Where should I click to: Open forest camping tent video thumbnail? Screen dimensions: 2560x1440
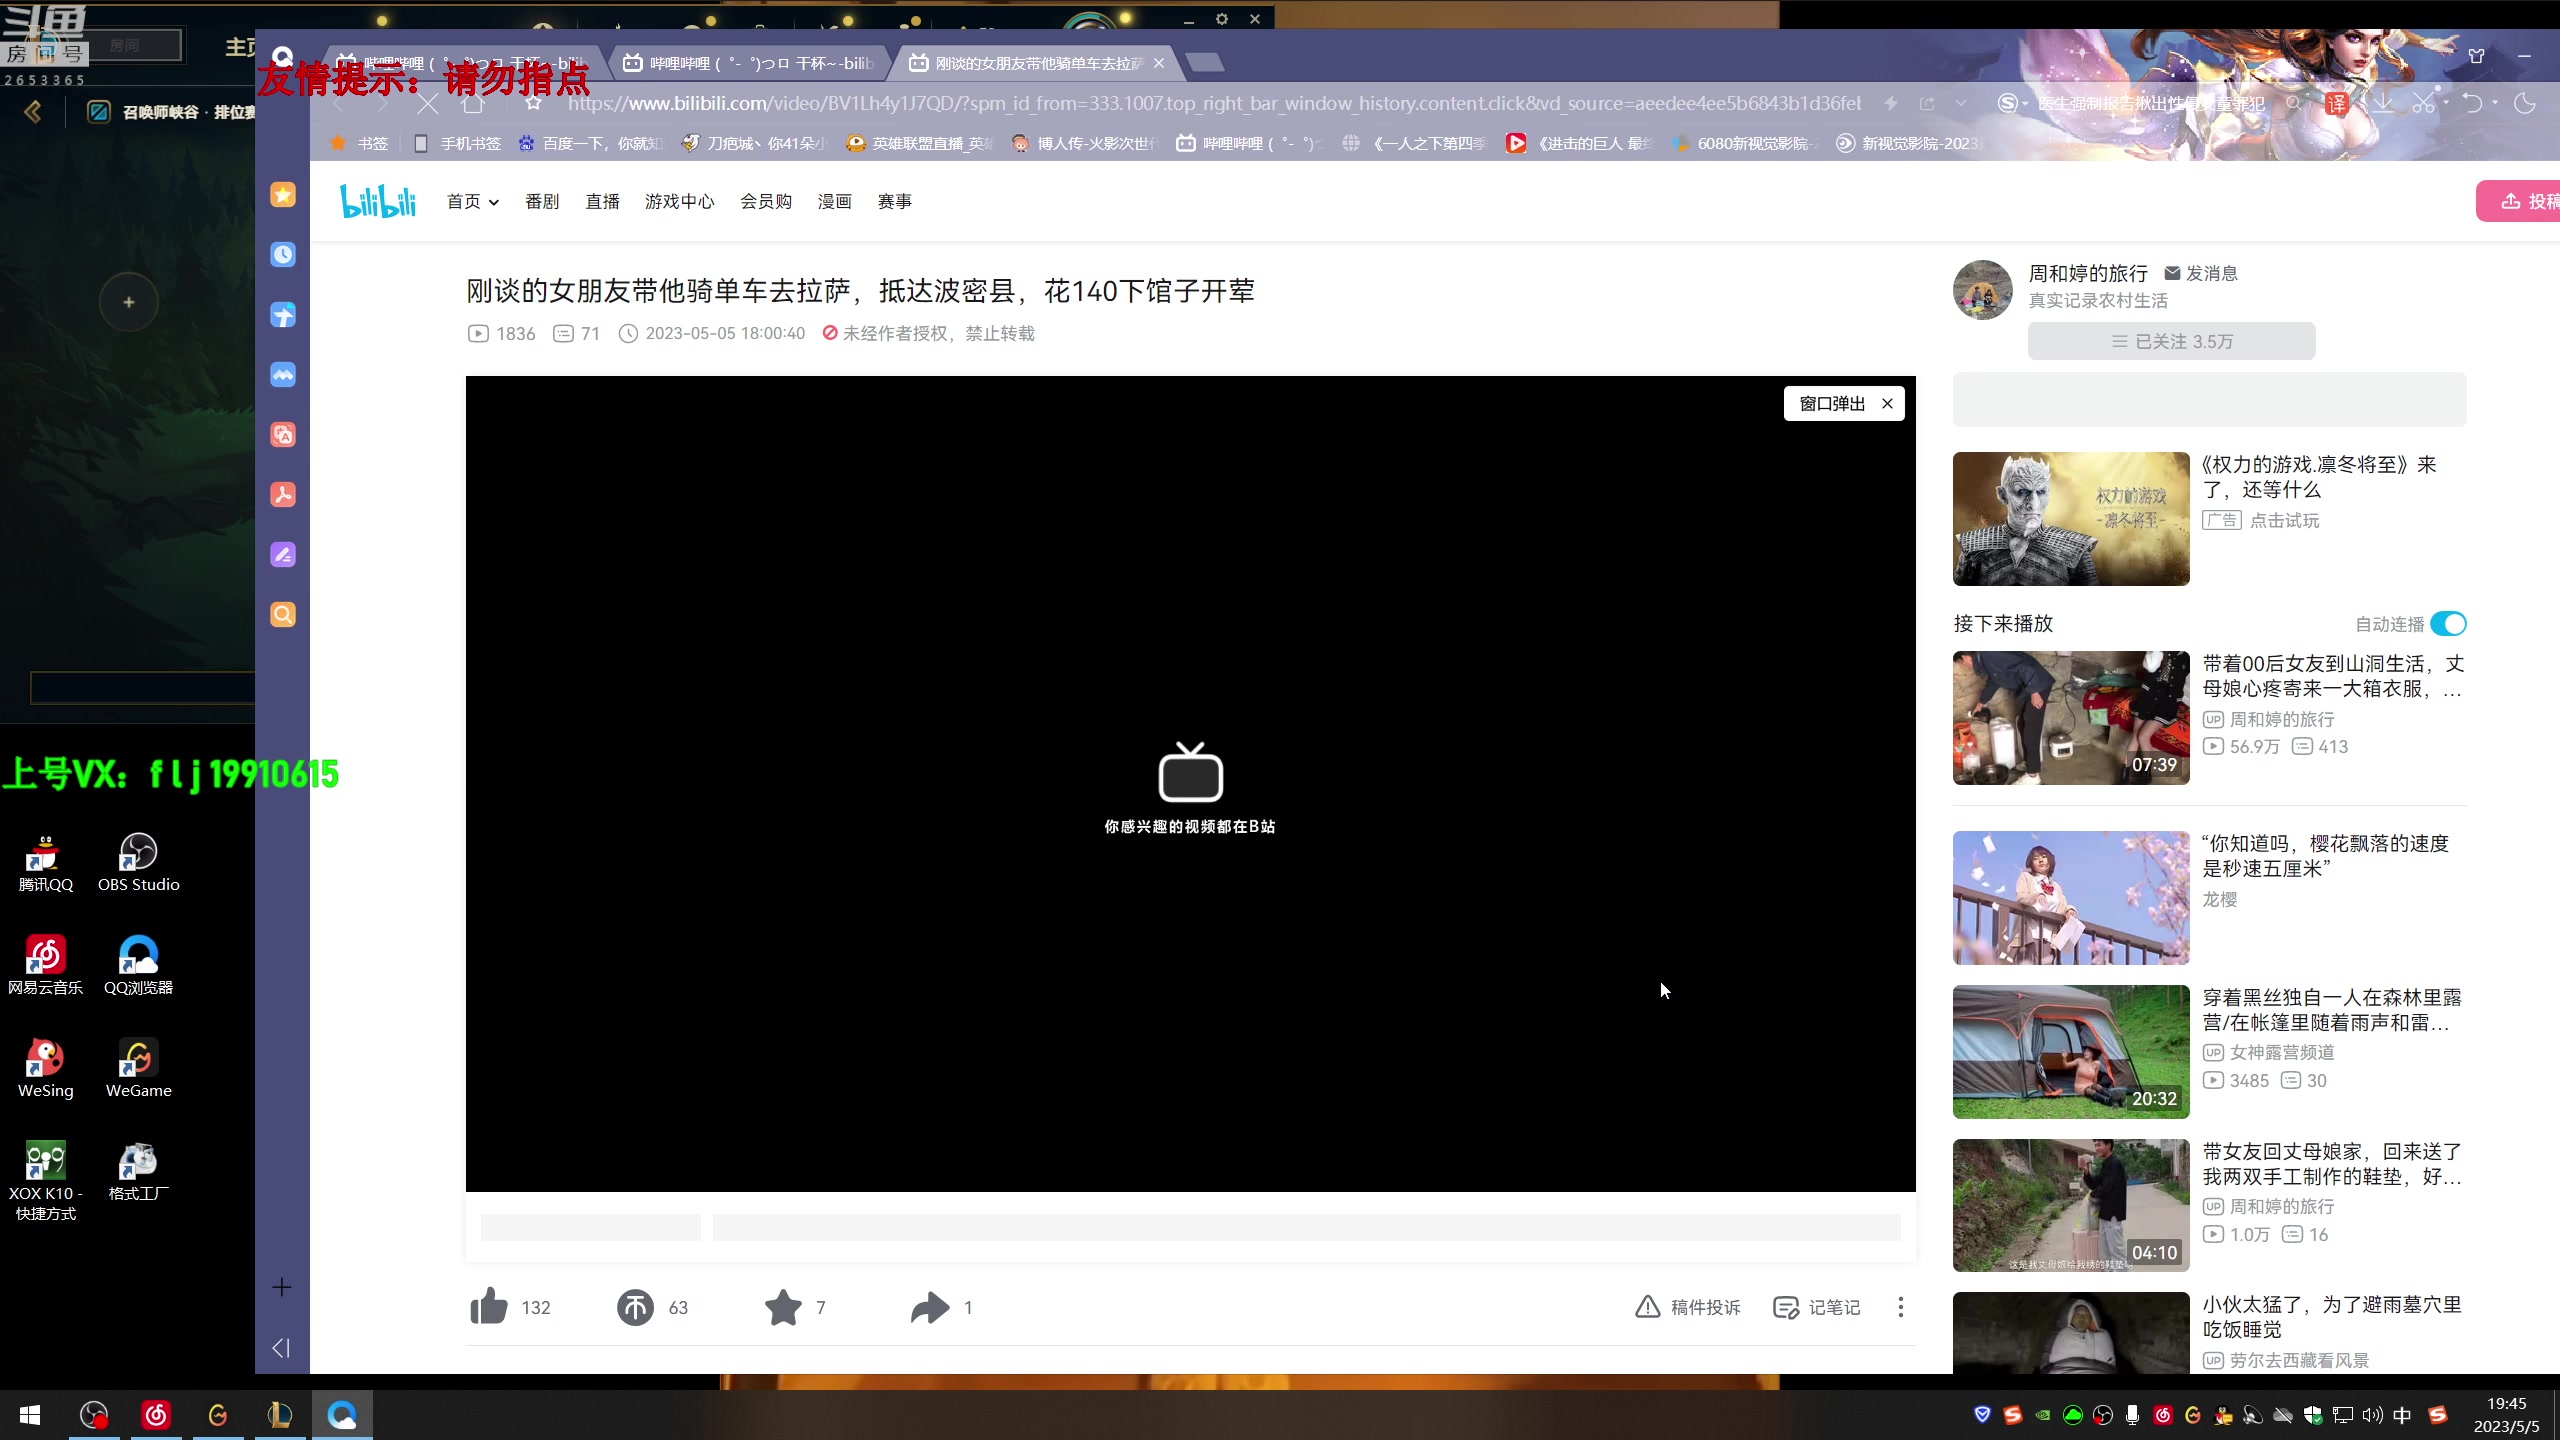pos(2071,1052)
